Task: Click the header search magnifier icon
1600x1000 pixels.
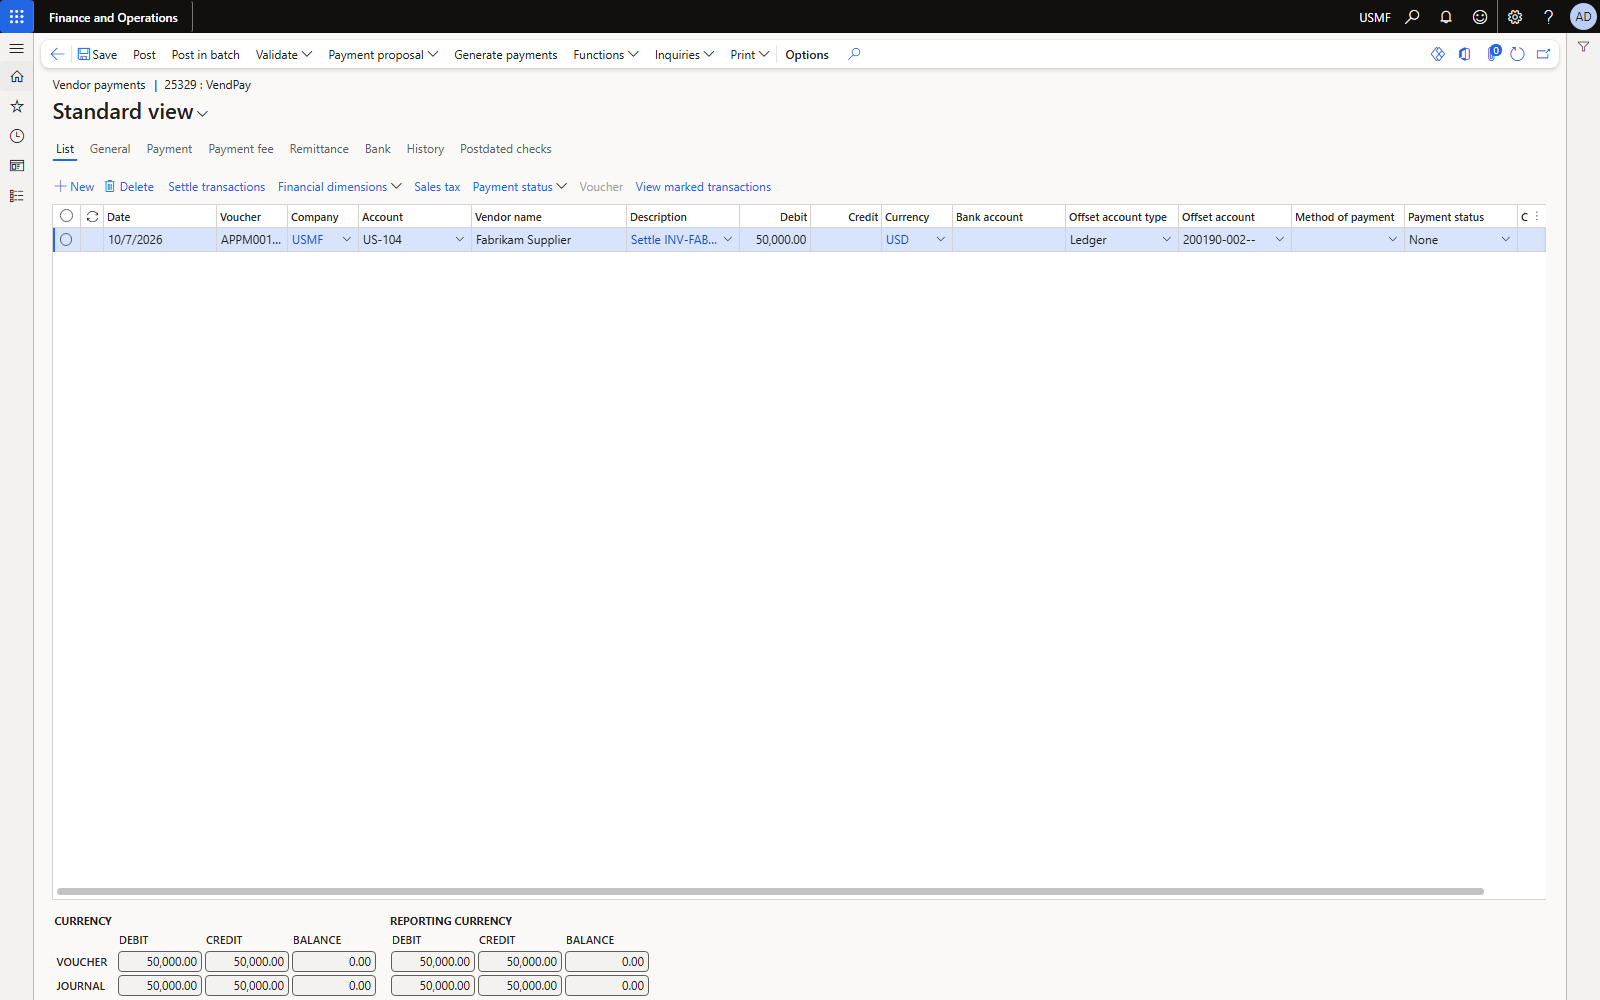Action: tap(1412, 17)
